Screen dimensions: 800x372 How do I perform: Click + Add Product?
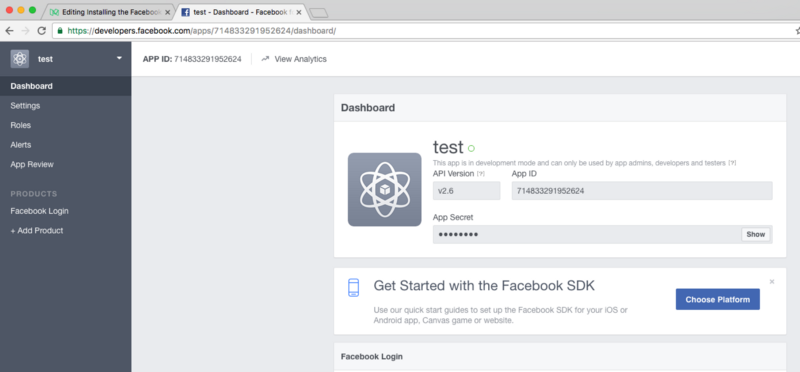(37, 231)
